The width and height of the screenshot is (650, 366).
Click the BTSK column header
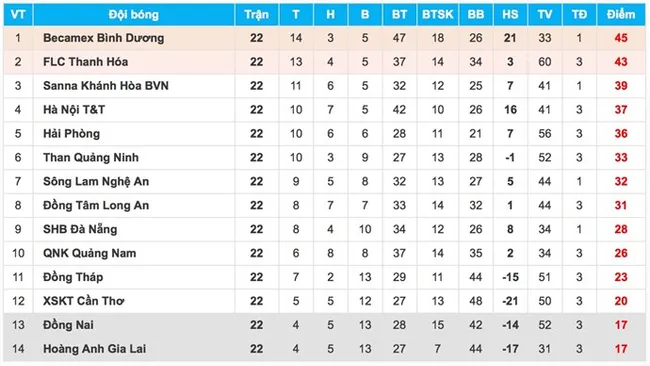pos(437,15)
